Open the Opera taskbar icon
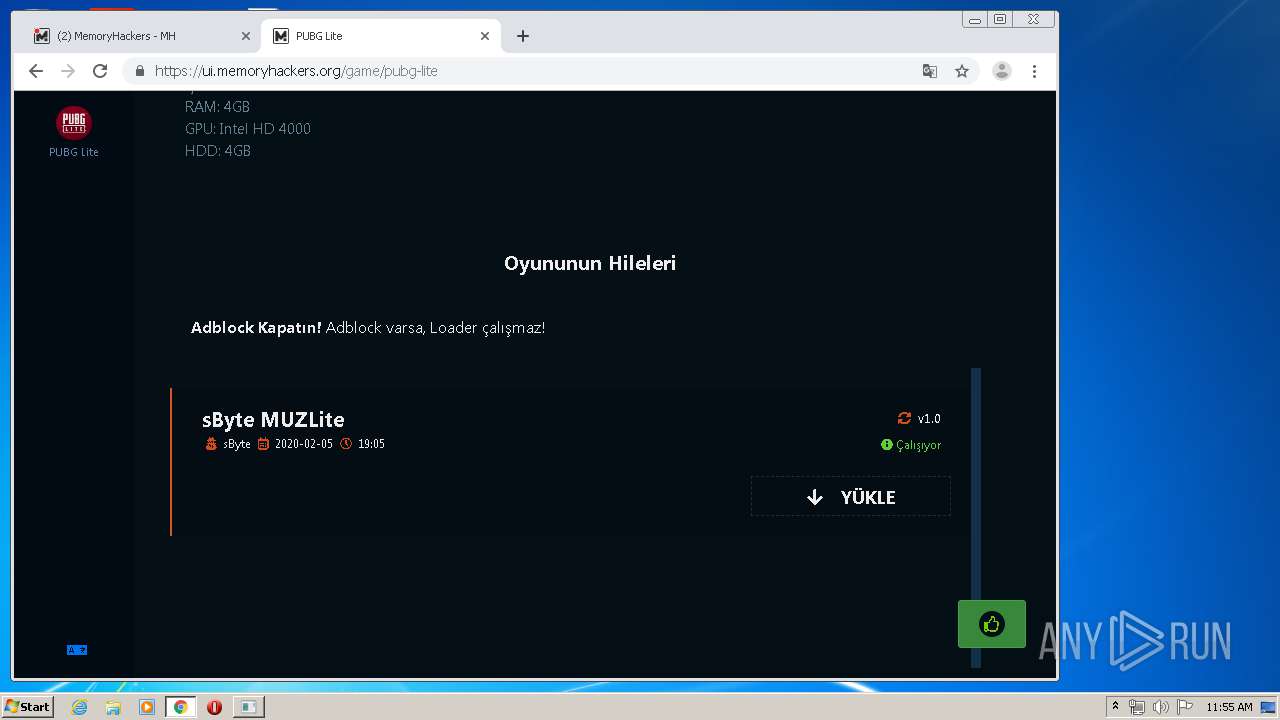The height and width of the screenshot is (720, 1280). [x=214, y=707]
